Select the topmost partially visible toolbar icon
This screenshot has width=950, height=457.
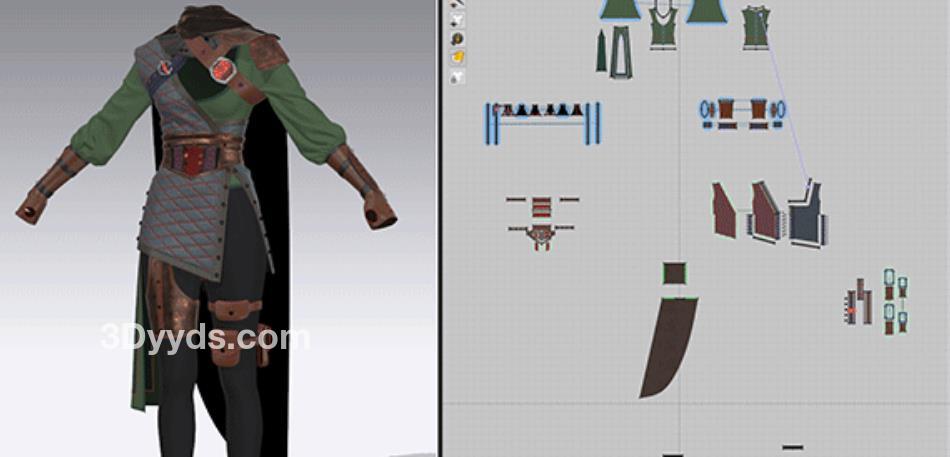tap(459, 4)
